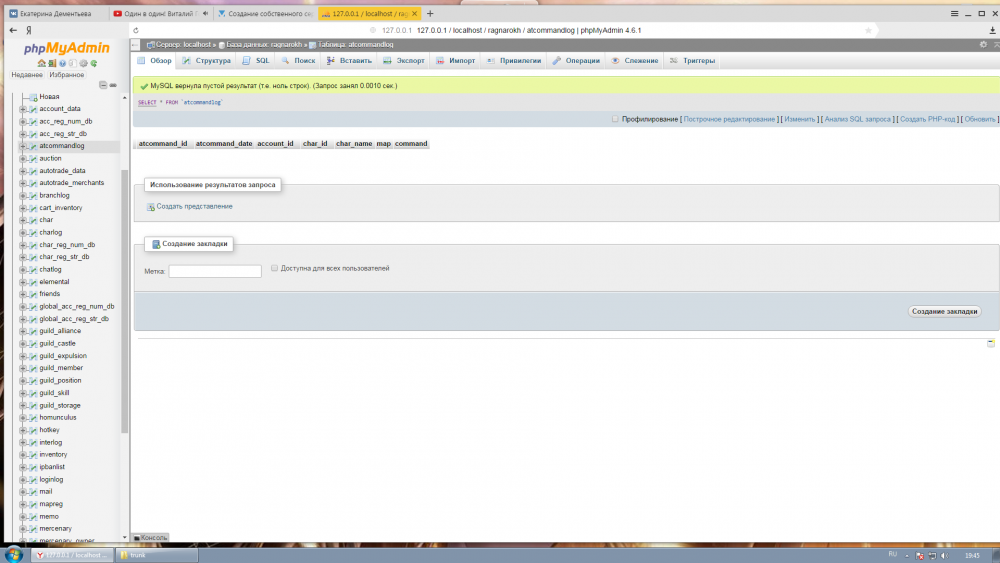Image resolution: width=1000 pixels, height=563 pixels.
Task: Open the 'Экспорт' tab
Action: click(404, 61)
